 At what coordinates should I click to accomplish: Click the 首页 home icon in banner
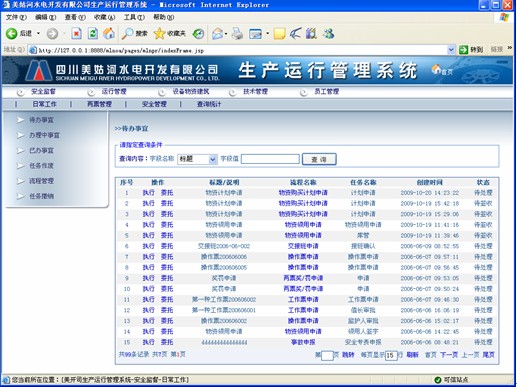[x=442, y=70]
